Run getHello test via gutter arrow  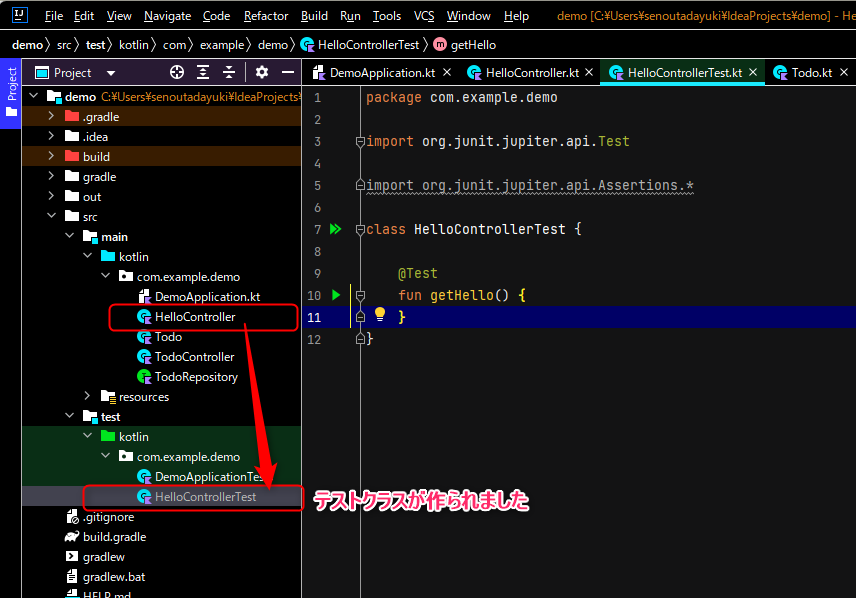(336, 295)
